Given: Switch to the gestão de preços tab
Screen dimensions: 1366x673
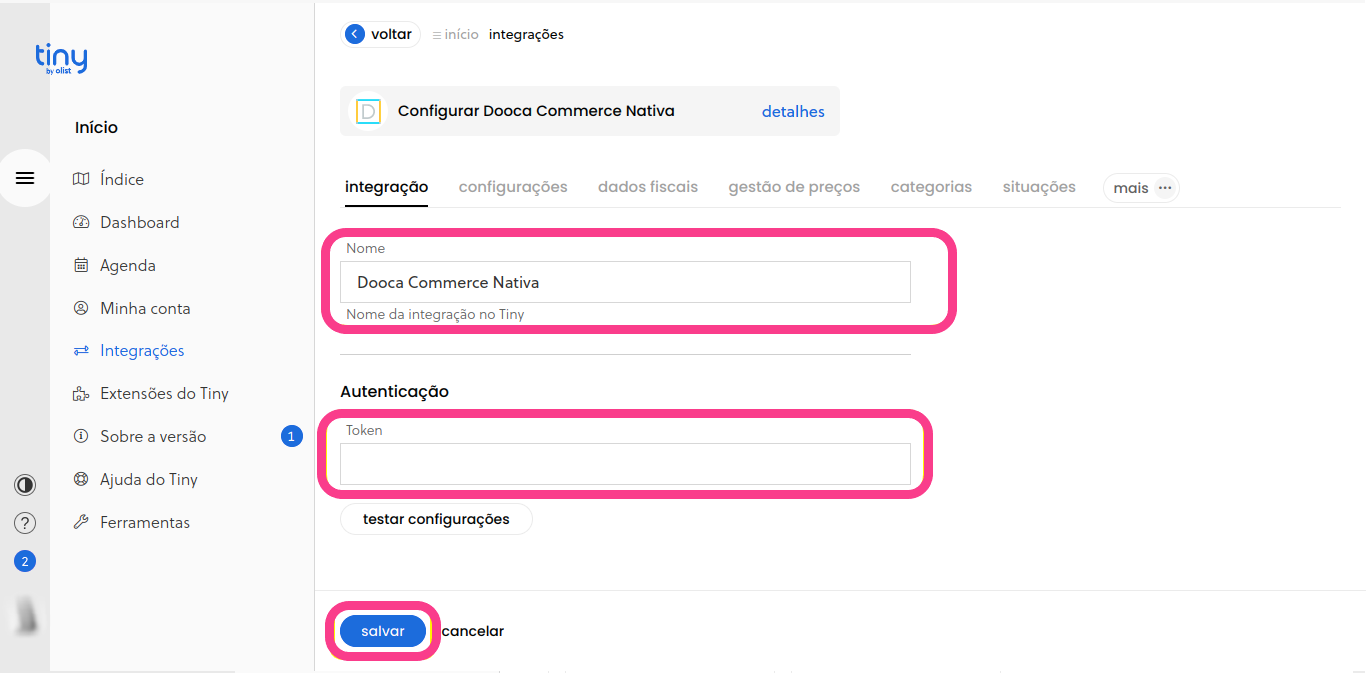Looking at the screenshot, I should coord(794,187).
